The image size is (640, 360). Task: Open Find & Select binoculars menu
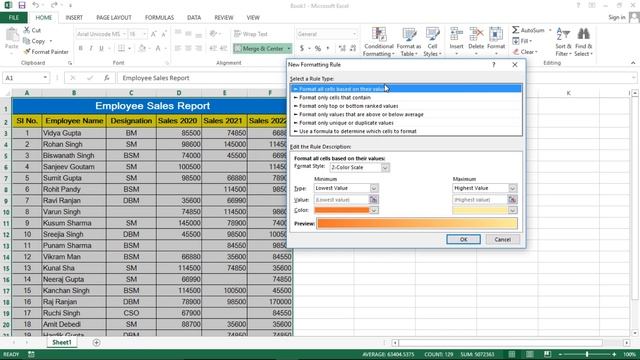pos(583,42)
